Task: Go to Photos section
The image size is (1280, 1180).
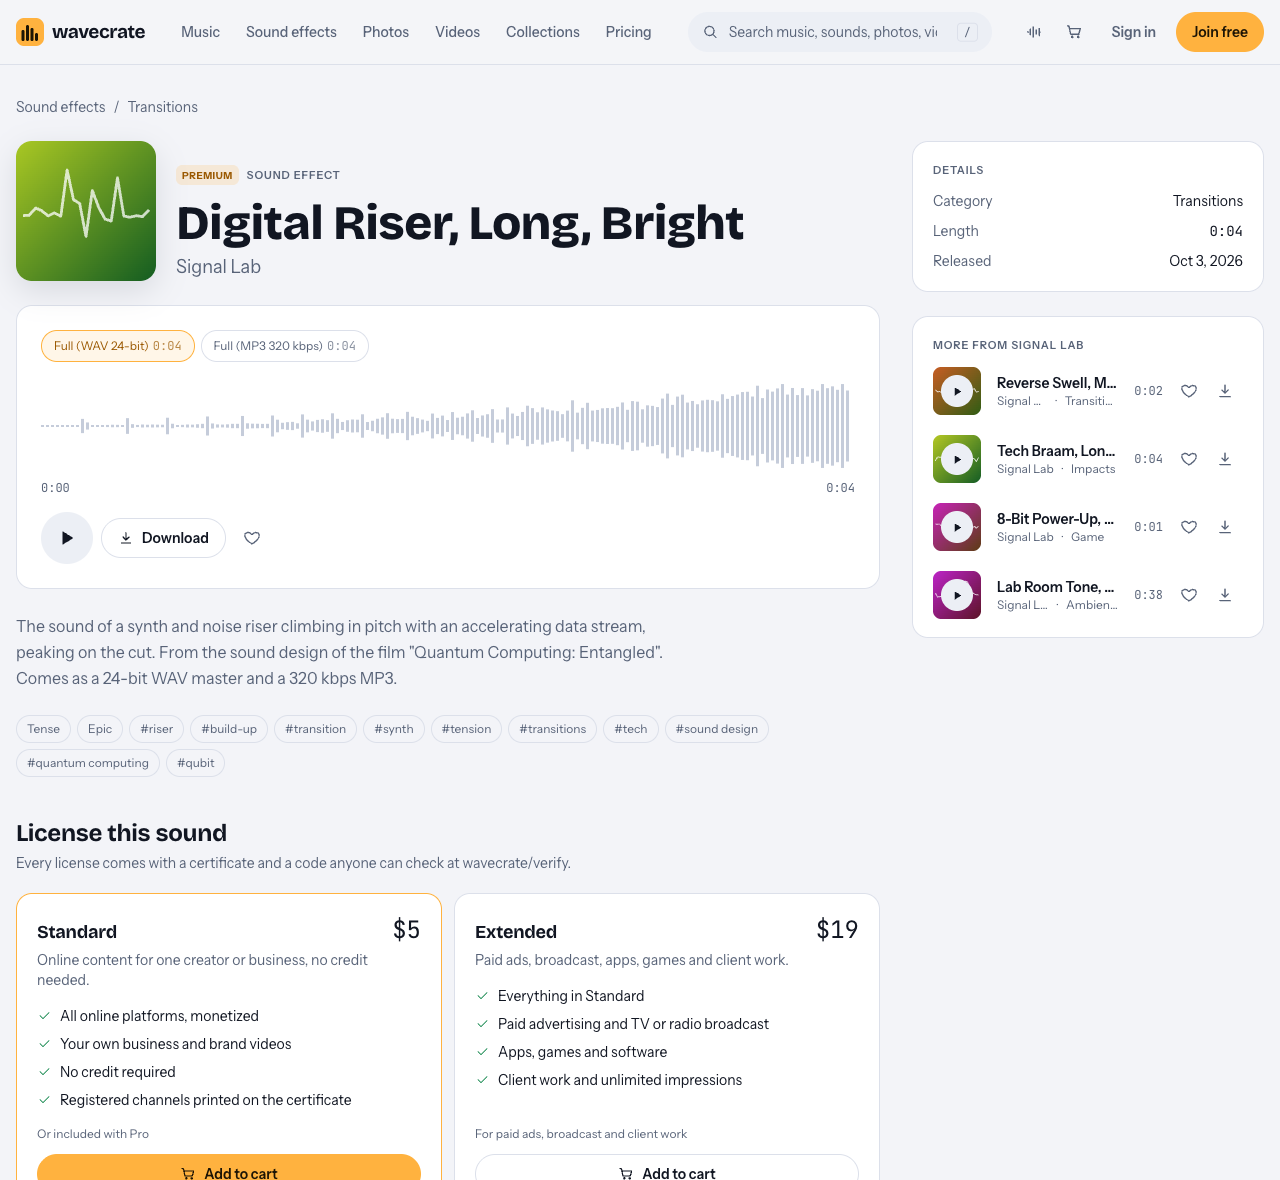Action: (x=386, y=32)
